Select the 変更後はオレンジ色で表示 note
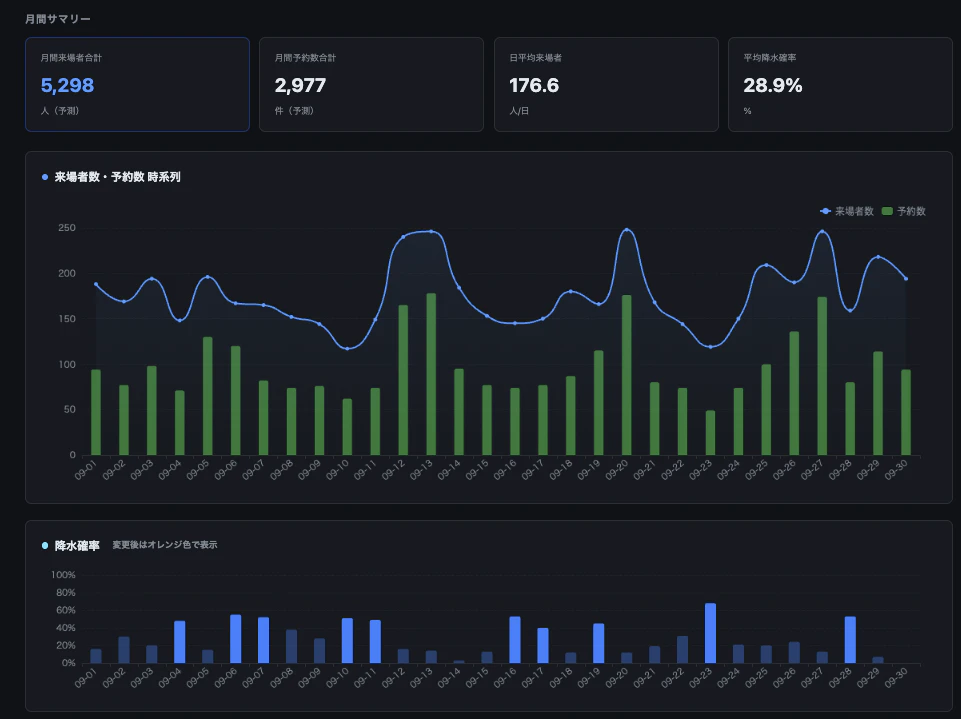This screenshot has height=719, width=961. point(165,544)
